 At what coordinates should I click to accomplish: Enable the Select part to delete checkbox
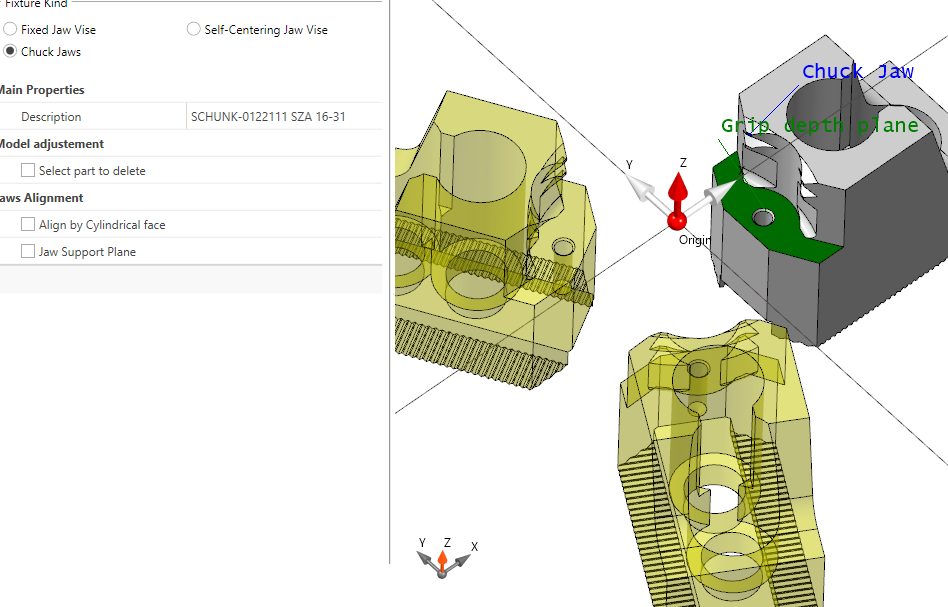[28, 171]
